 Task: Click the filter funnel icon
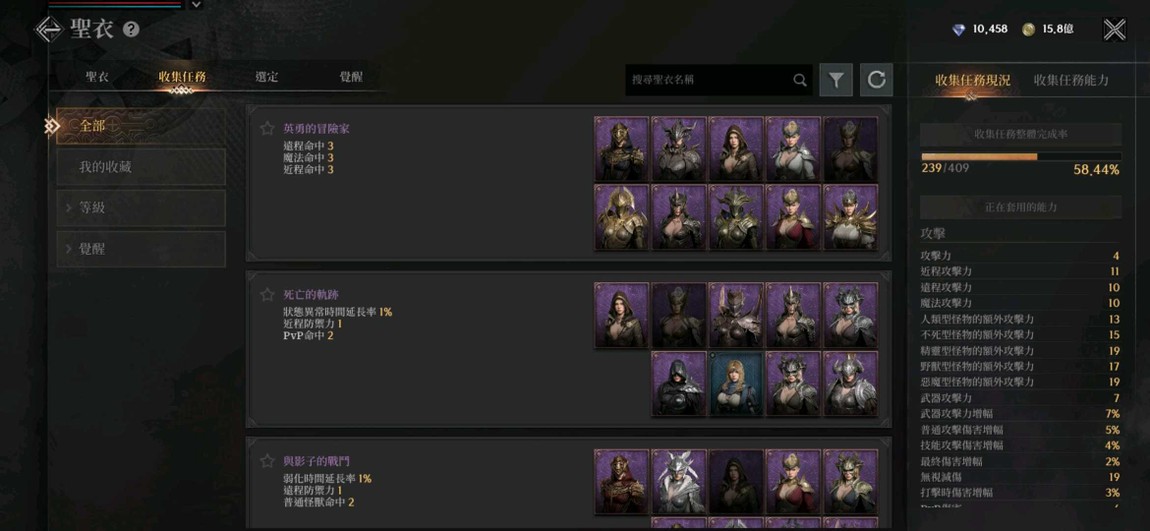(x=836, y=80)
